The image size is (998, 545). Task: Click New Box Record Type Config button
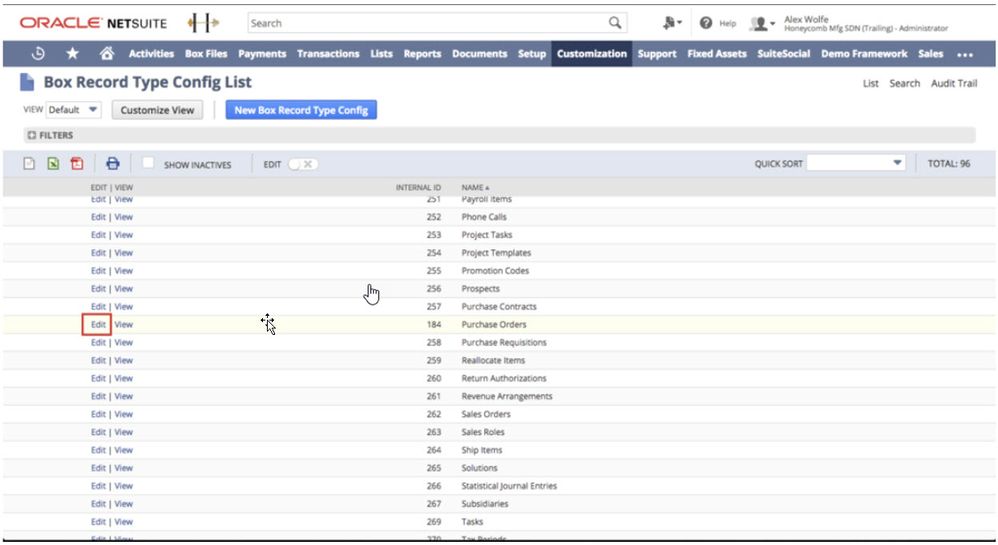click(x=301, y=110)
